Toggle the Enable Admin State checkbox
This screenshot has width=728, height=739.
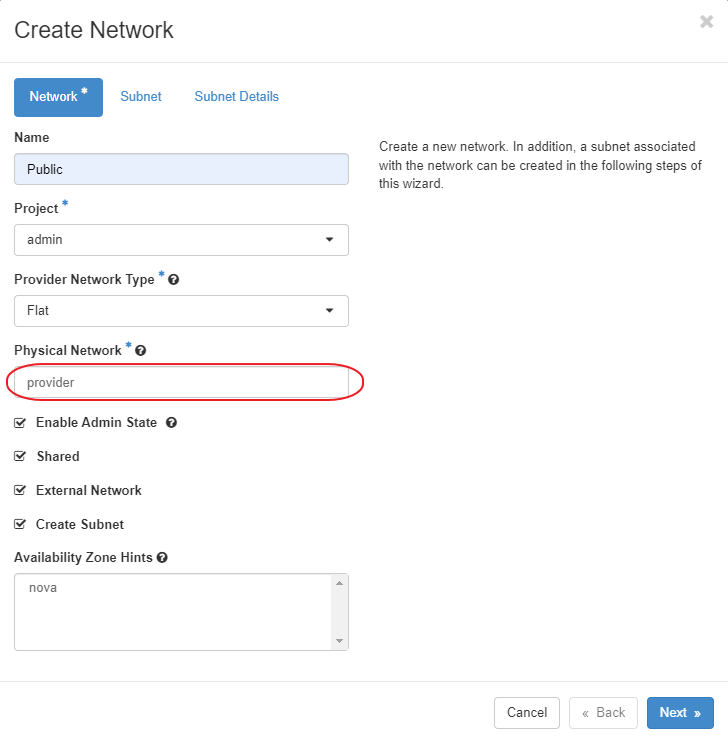20,423
